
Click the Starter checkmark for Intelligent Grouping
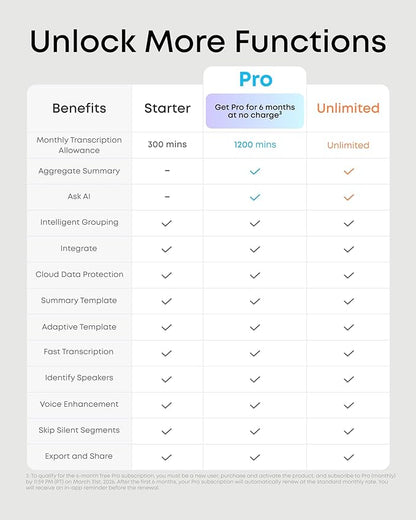(x=167, y=223)
